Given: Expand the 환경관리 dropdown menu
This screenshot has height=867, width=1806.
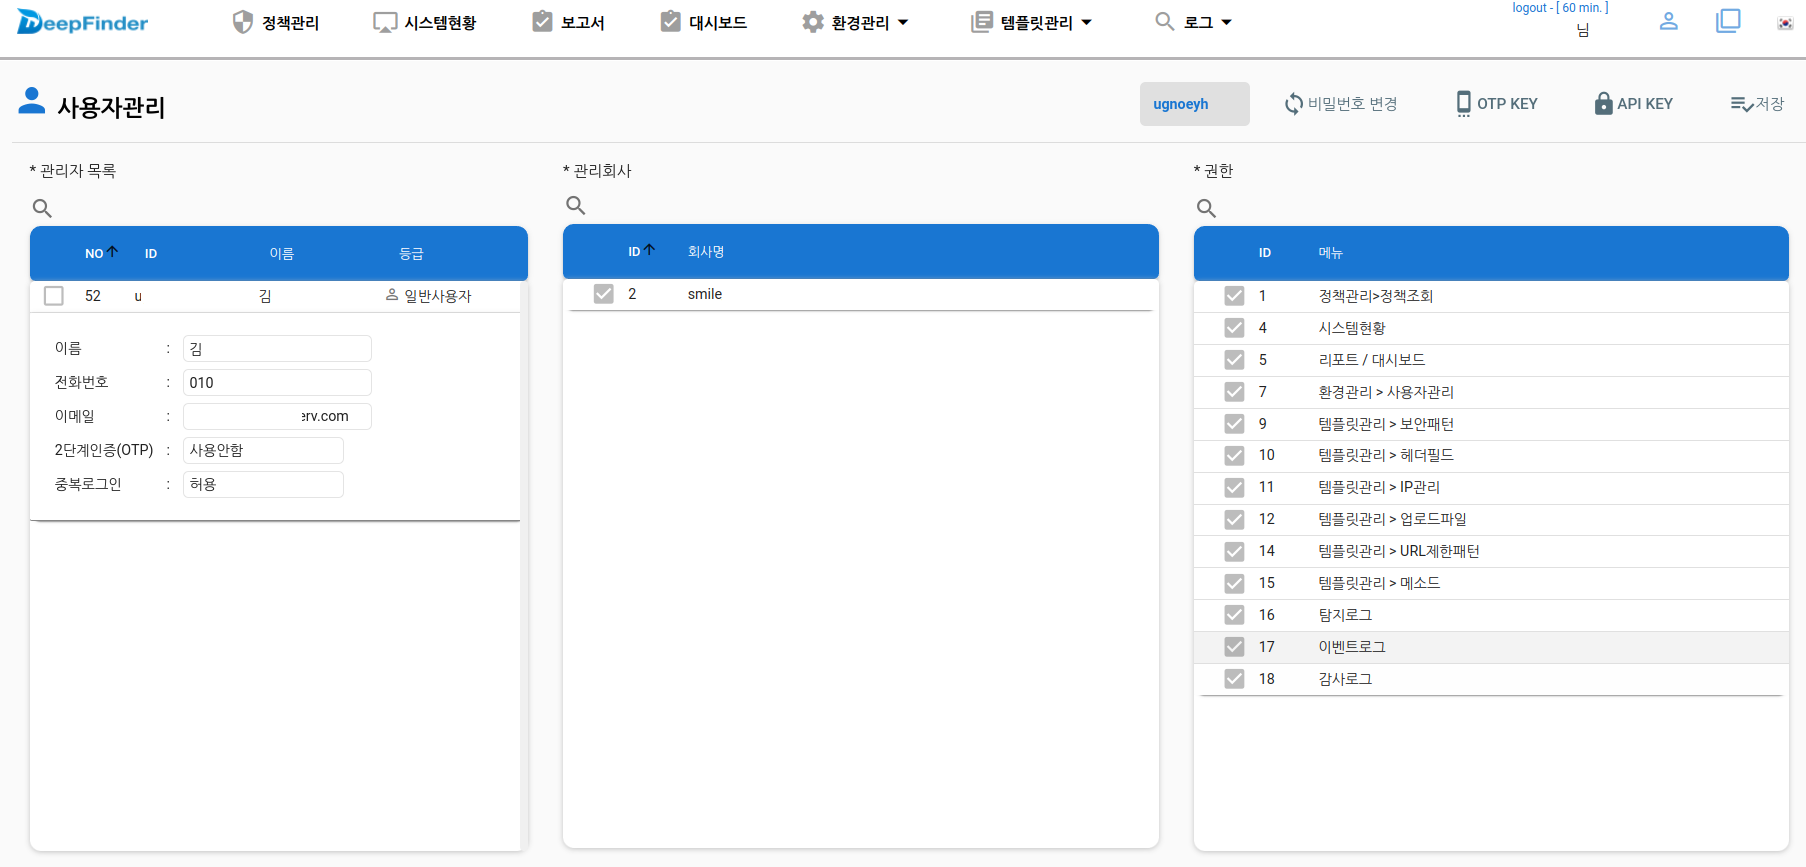Looking at the screenshot, I should tap(856, 22).
